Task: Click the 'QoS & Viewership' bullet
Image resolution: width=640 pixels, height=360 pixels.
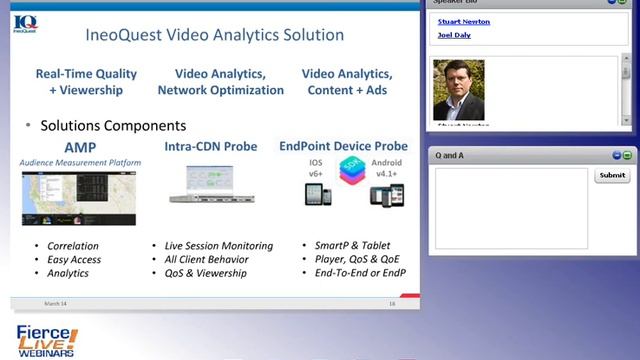Action: click(x=206, y=273)
